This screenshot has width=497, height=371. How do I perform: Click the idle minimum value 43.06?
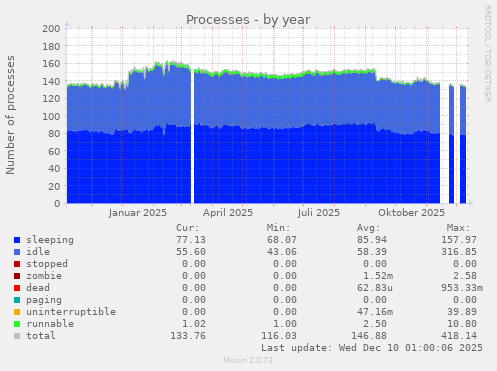click(x=282, y=252)
